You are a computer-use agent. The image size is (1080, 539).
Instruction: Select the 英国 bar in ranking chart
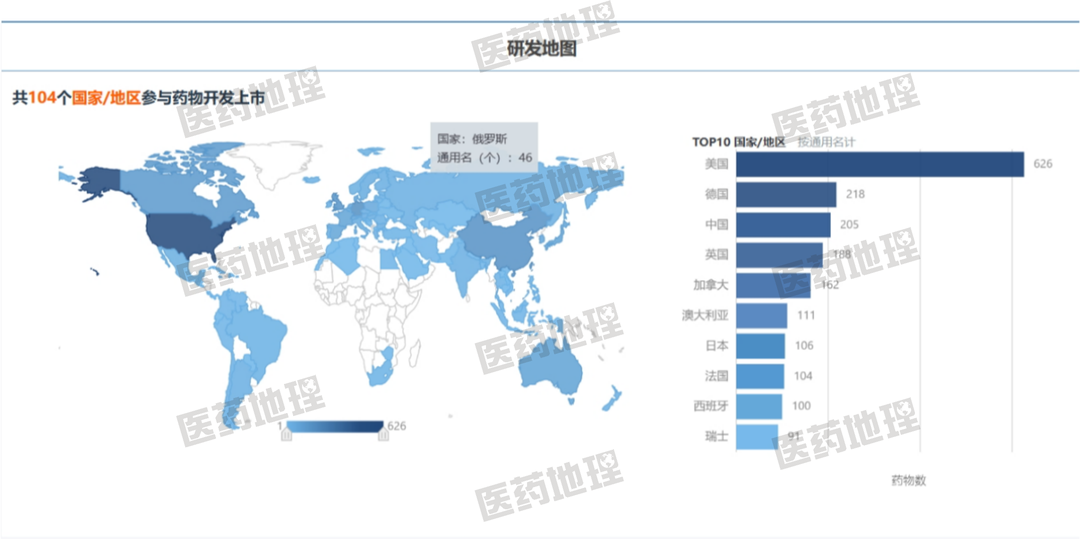[x=779, y=255]
